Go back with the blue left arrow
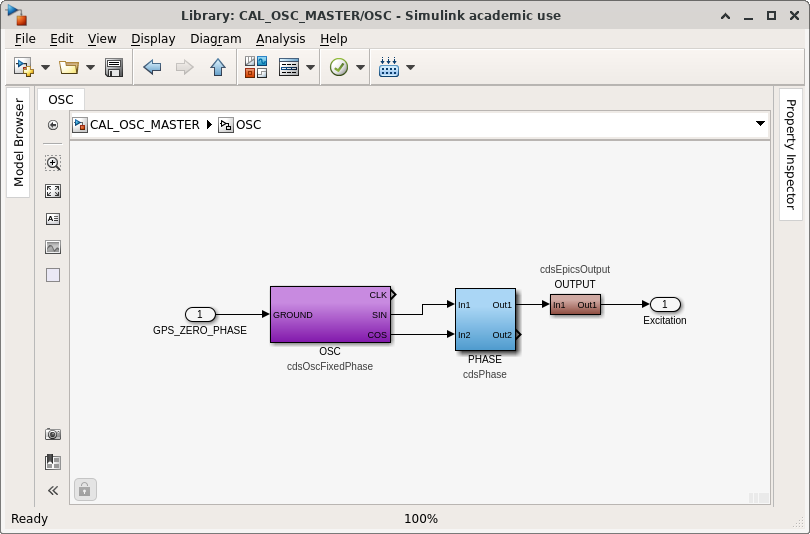Viewport: 810px width, 534px height. (152, 67)
